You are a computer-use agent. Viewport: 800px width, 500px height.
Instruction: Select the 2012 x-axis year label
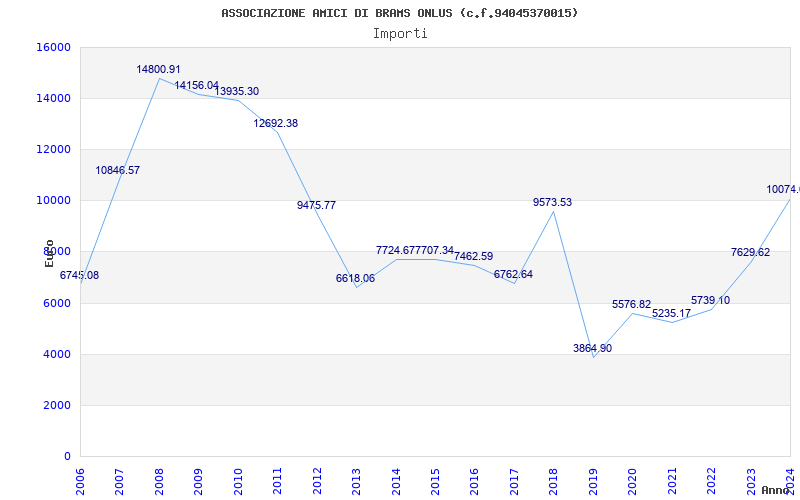tap(317, 481)
